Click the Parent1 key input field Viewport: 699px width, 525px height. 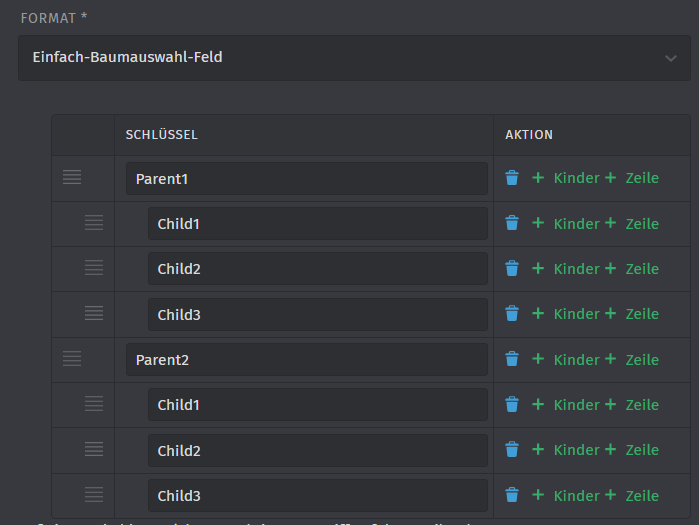click(x=307, y=179)
